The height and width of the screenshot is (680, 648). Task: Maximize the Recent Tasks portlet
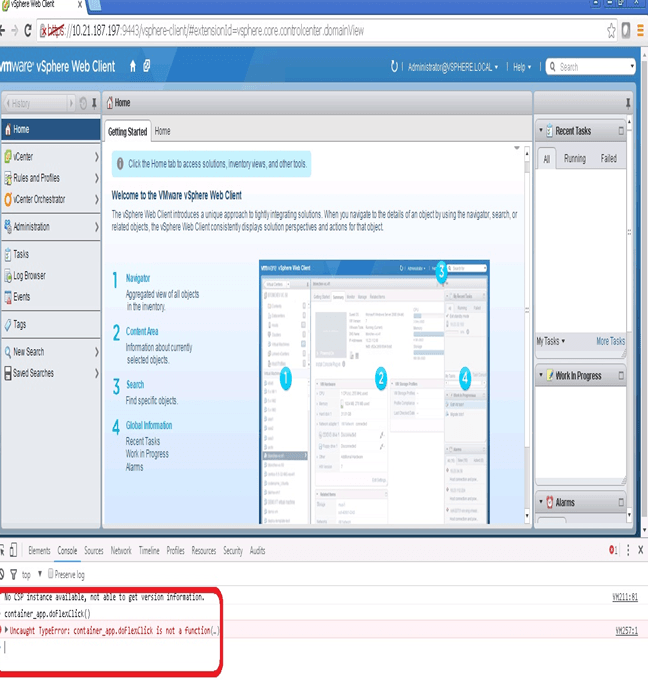(621, 131)
